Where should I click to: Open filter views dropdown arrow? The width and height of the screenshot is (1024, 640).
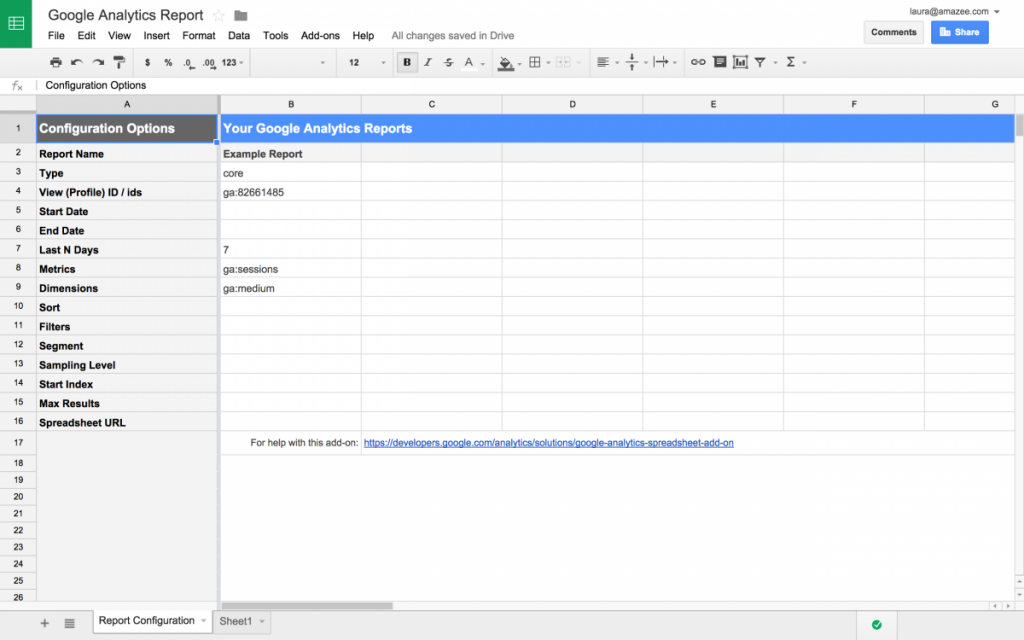(775, 63)
